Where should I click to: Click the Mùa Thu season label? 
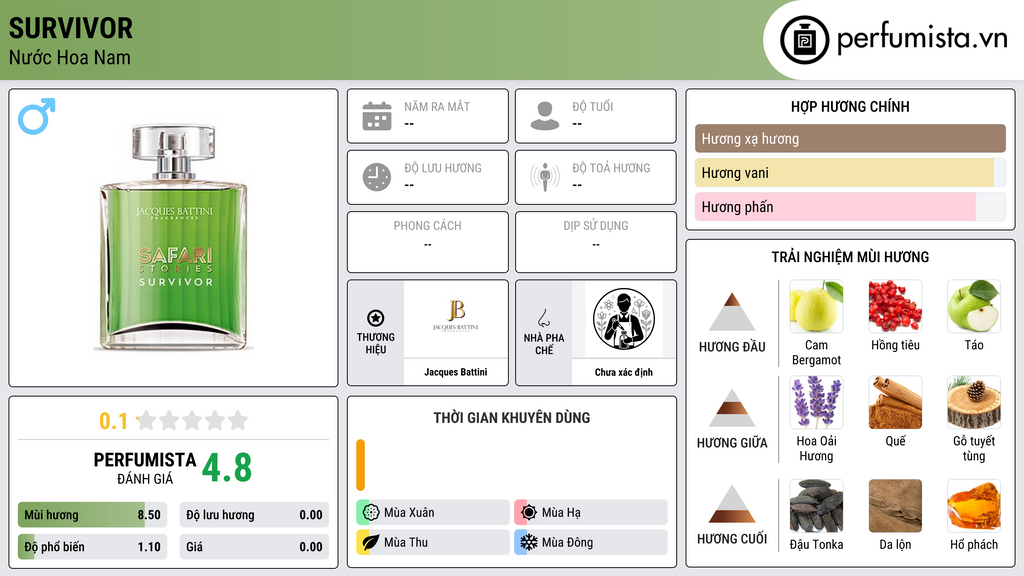(406, 542)
